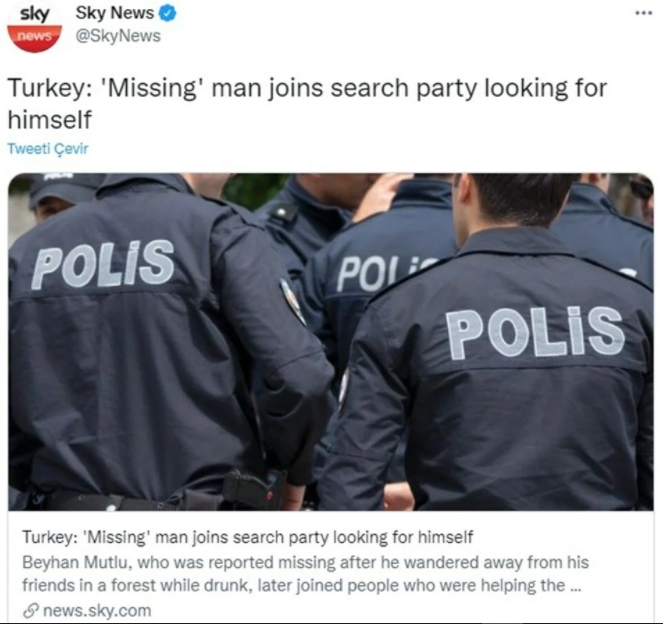The width and height of the screenshot is (663, 624).
Task: Click the blue verified badge
Action: point(167,14)
